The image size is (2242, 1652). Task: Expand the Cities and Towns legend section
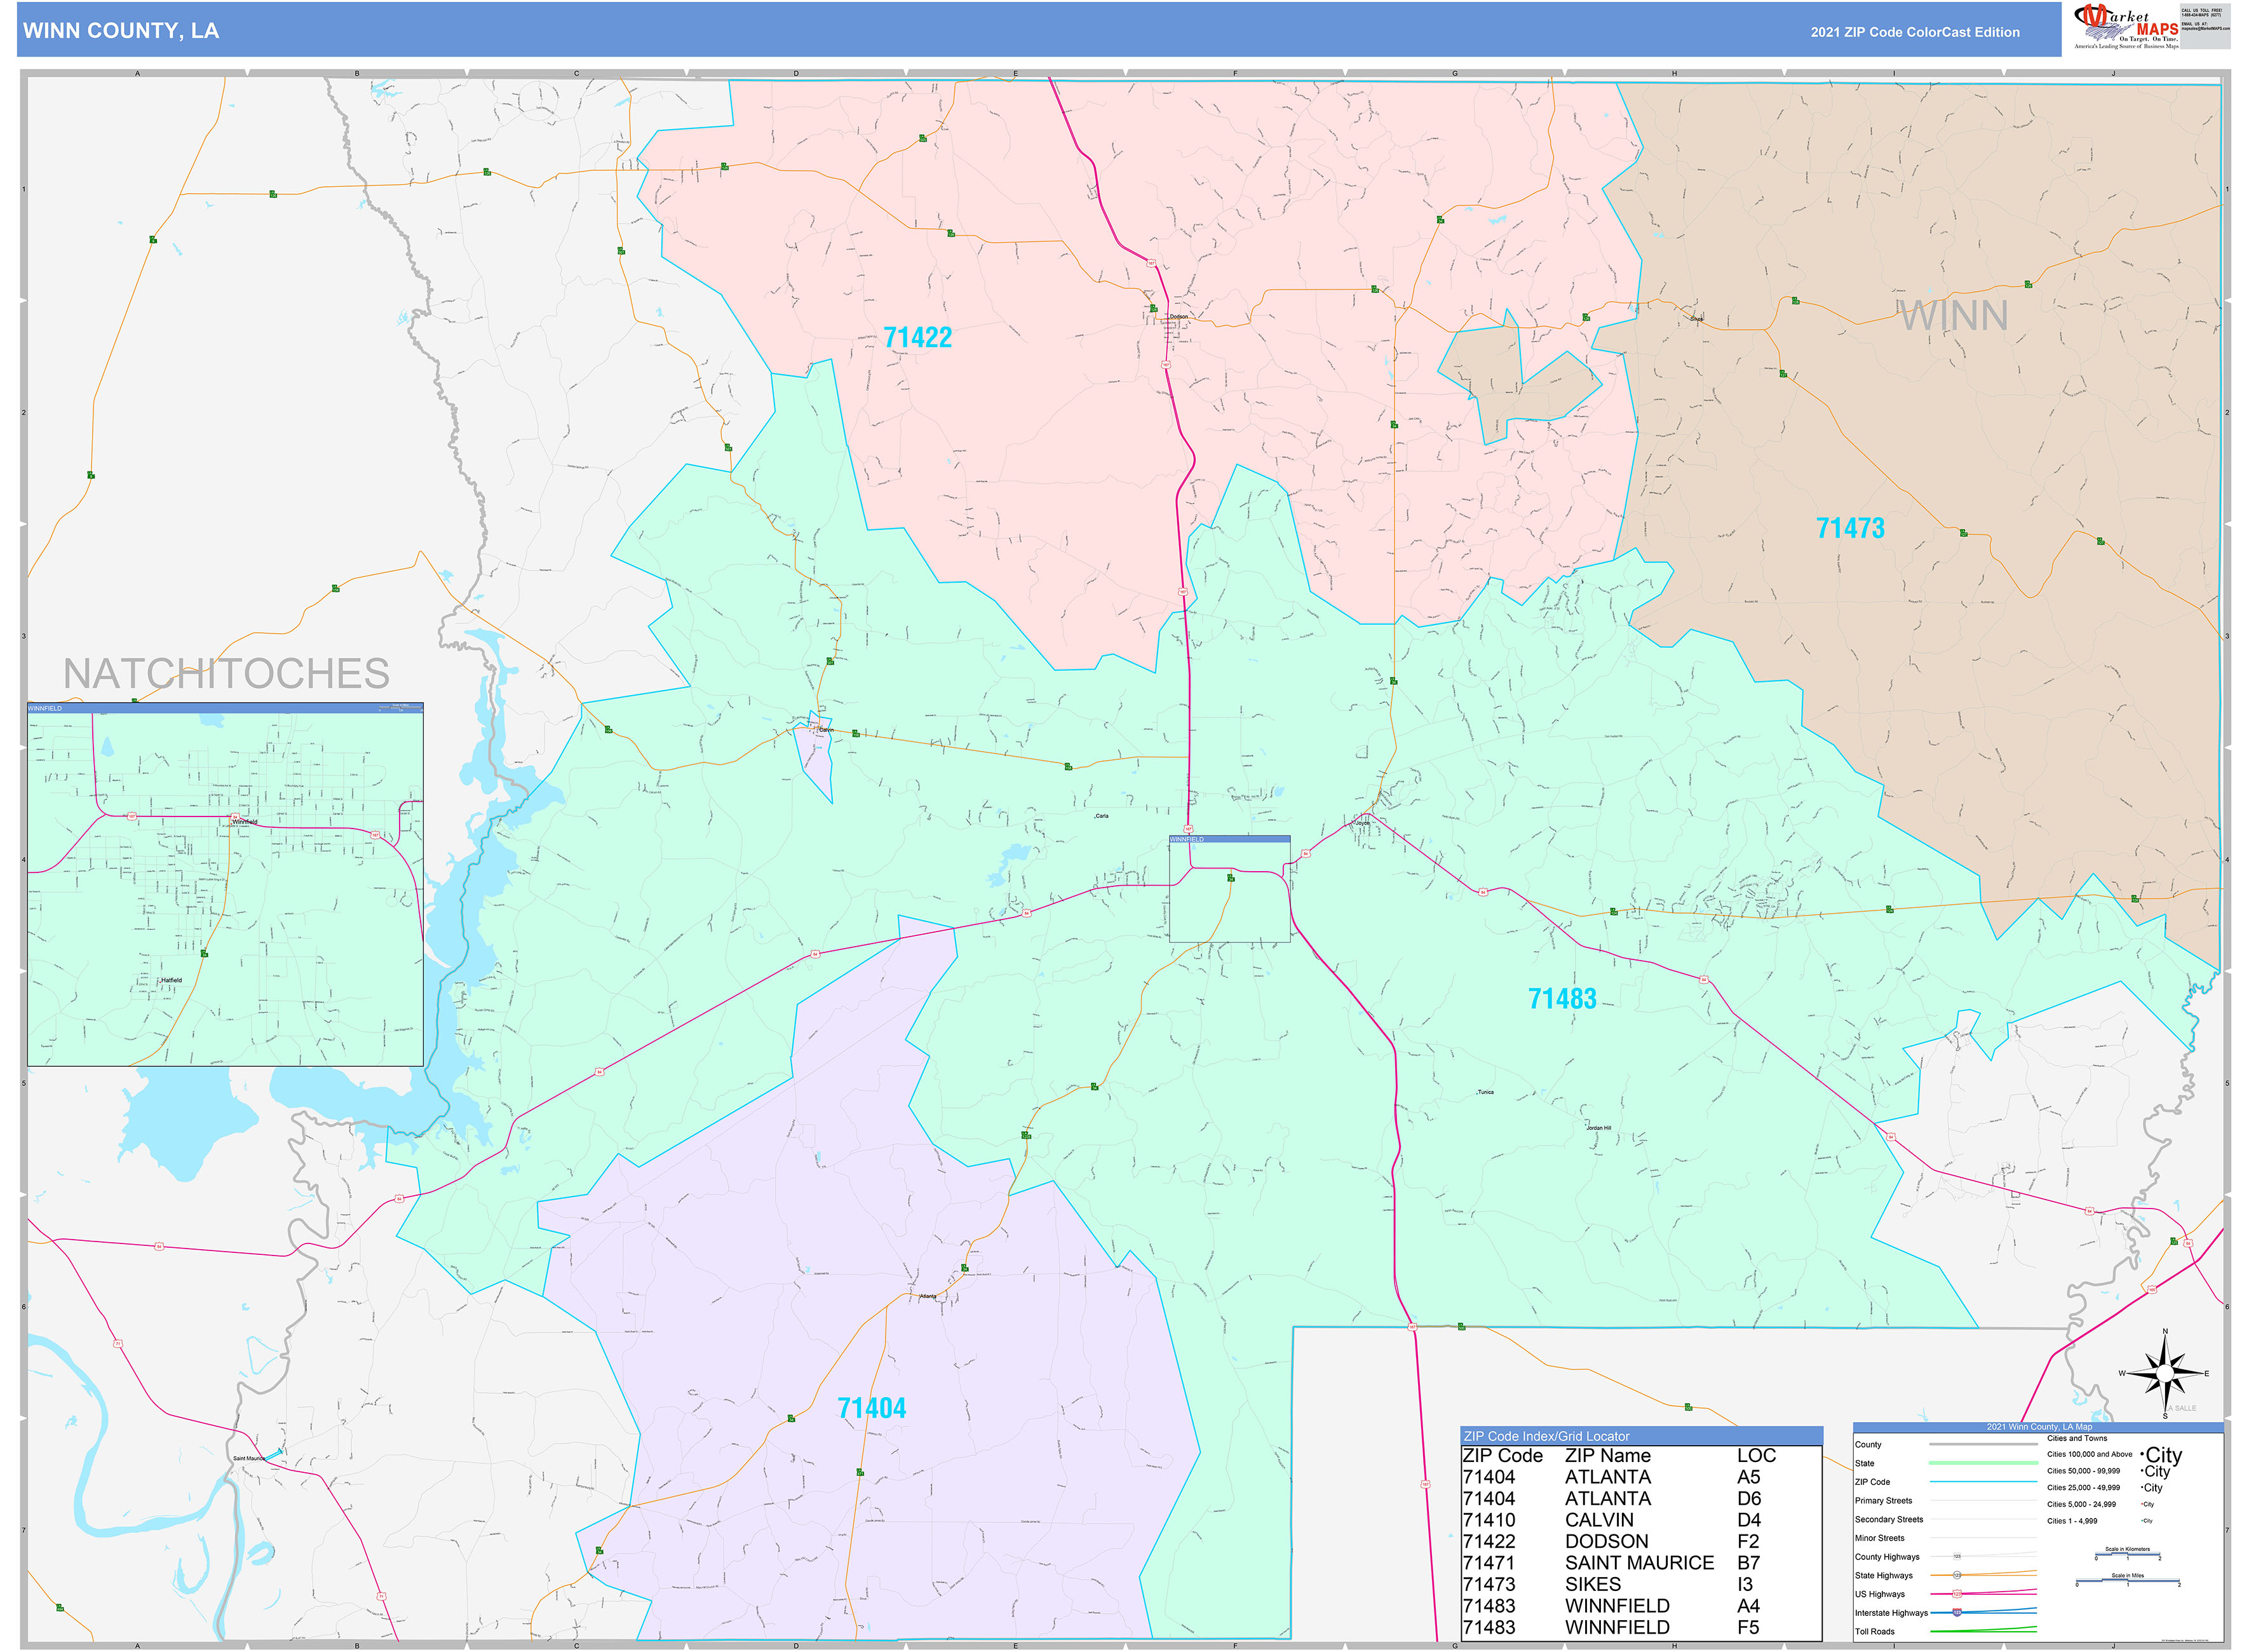pos(2078,1438)
